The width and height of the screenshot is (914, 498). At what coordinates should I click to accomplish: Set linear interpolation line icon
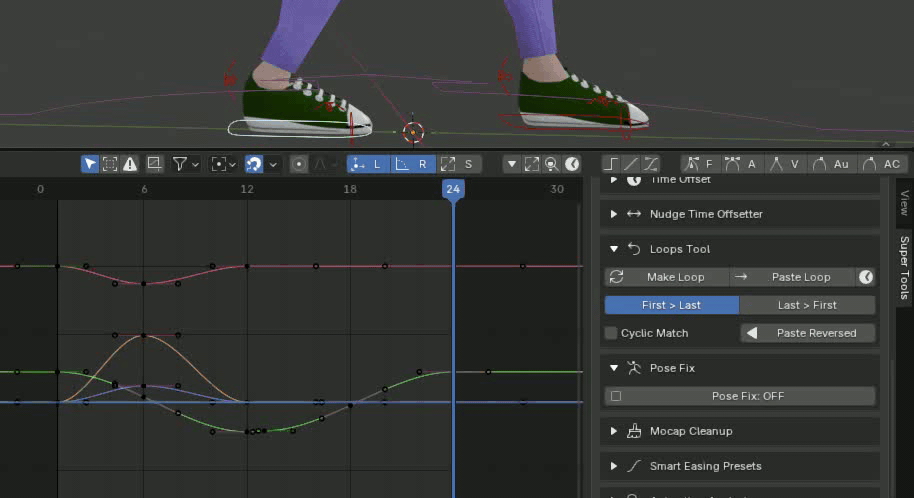click(631, 164)
